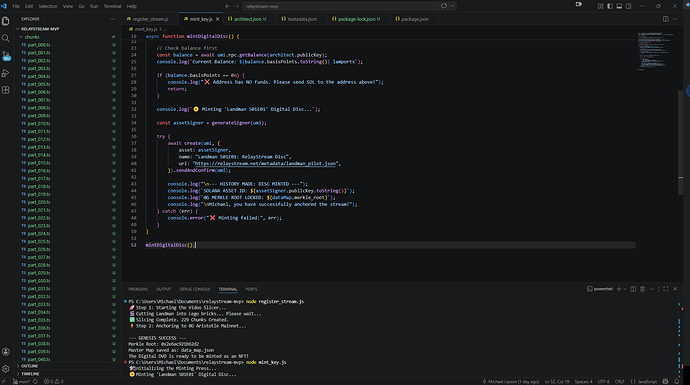Open the Manage gear icon
The height and width of the screenshot is (385, 690).
click(x=6, y=369)
